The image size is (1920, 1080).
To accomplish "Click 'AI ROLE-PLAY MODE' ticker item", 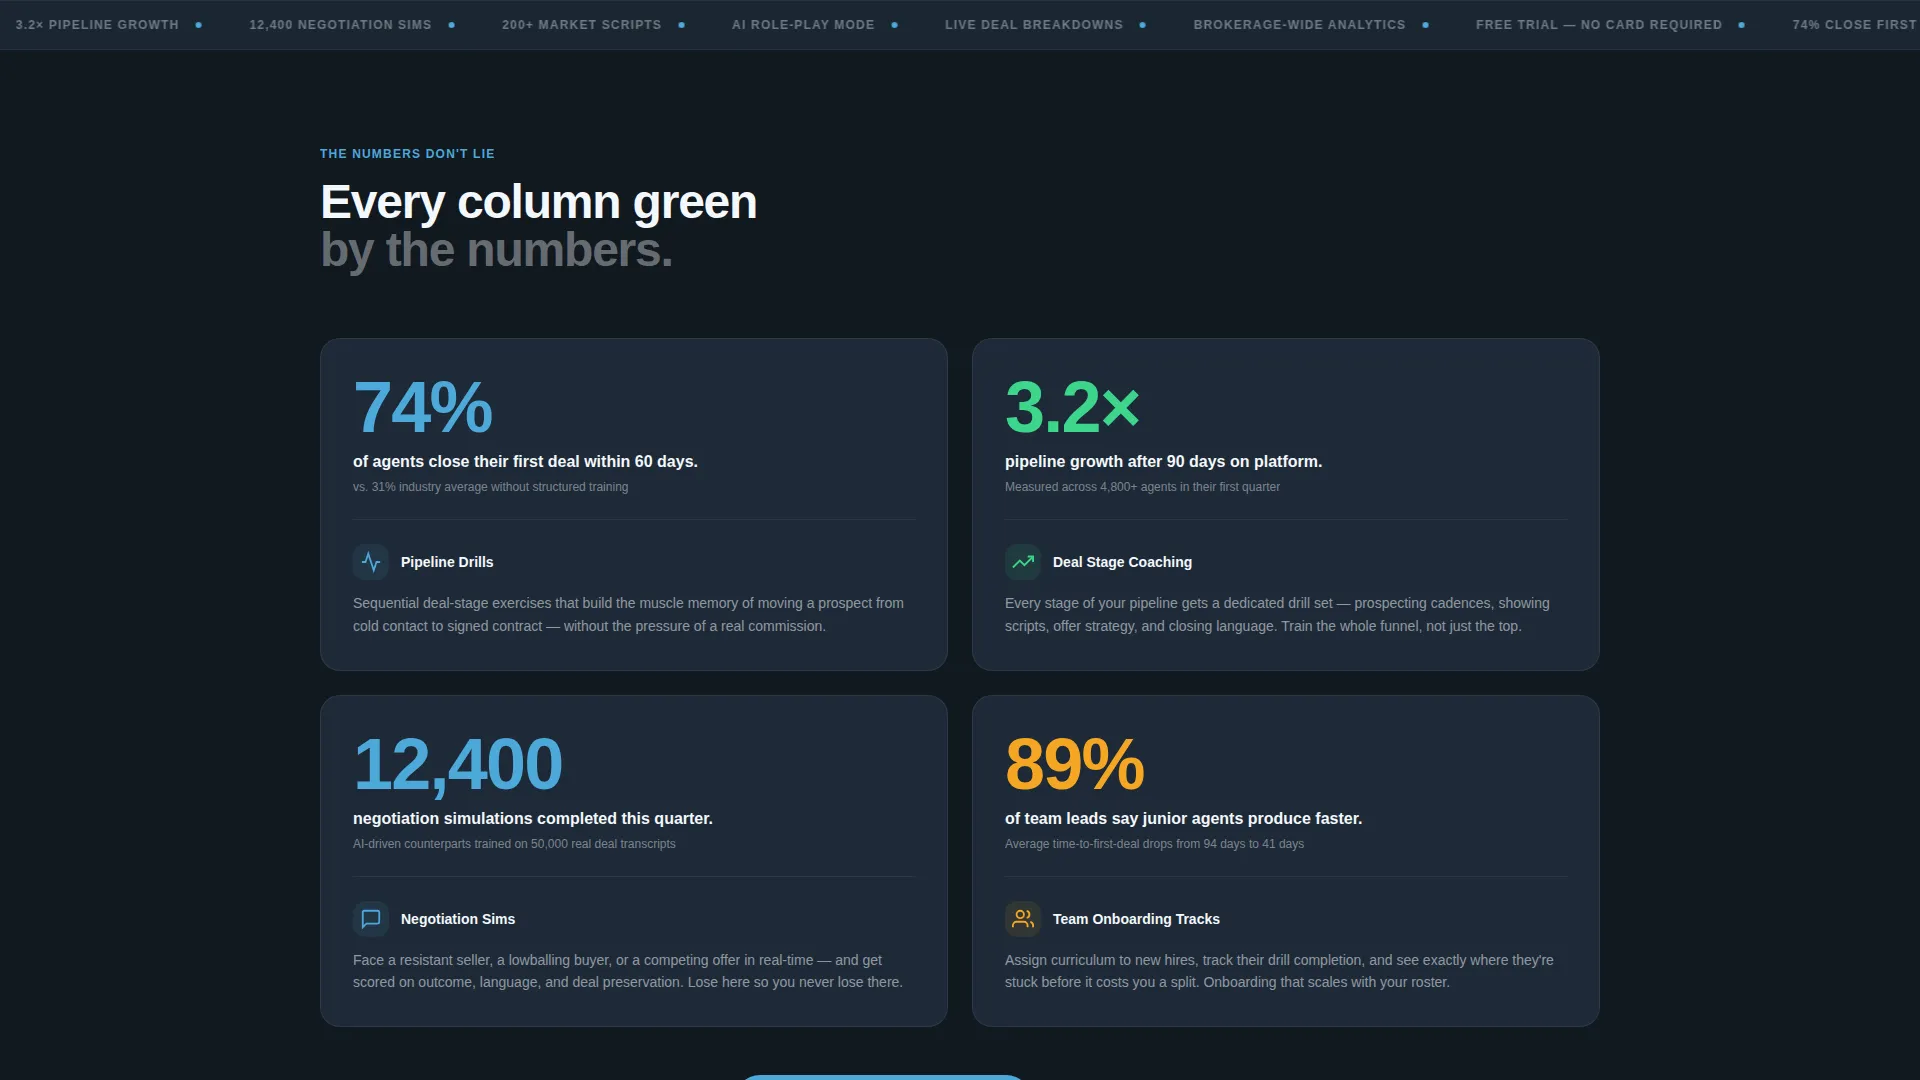I will click(803, 25).
